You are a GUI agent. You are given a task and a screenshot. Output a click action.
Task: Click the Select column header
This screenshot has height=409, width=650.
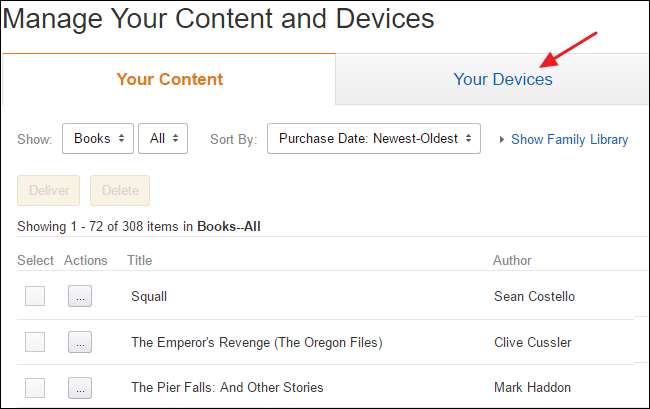click(35, 260)
